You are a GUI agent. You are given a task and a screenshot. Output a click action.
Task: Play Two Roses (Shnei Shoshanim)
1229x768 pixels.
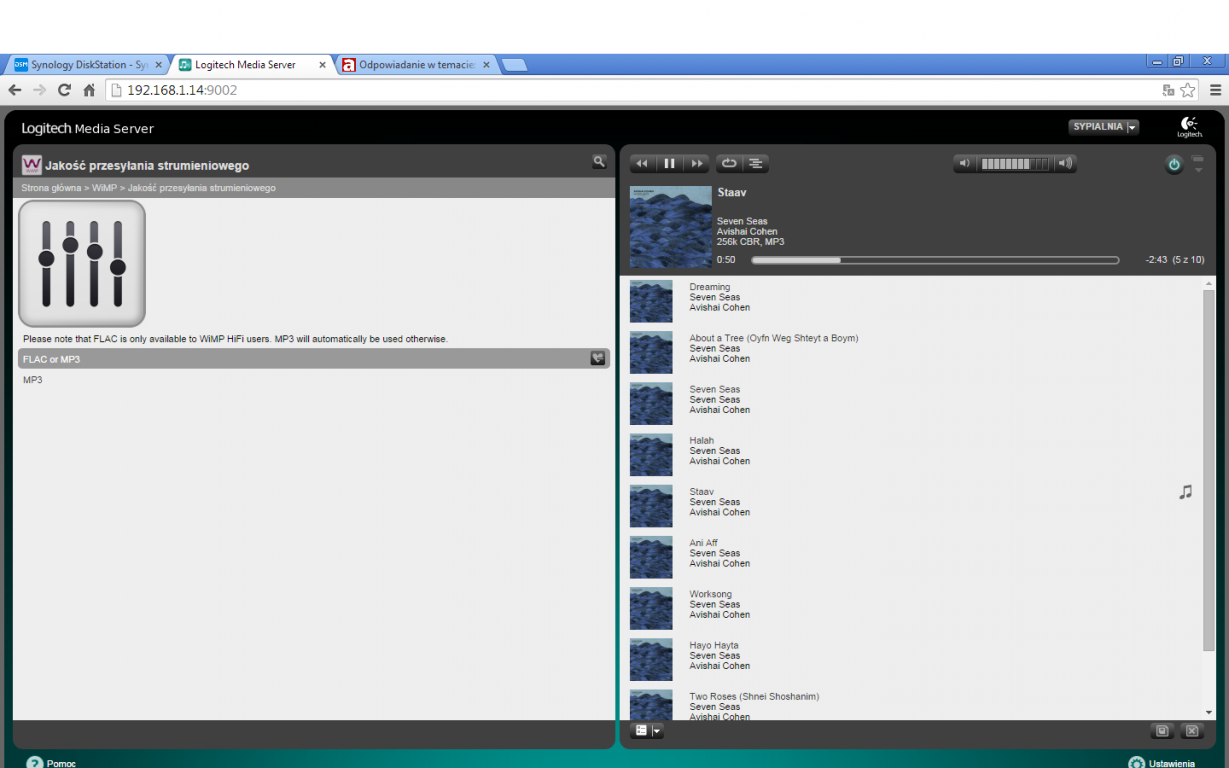tap(754, 696)
